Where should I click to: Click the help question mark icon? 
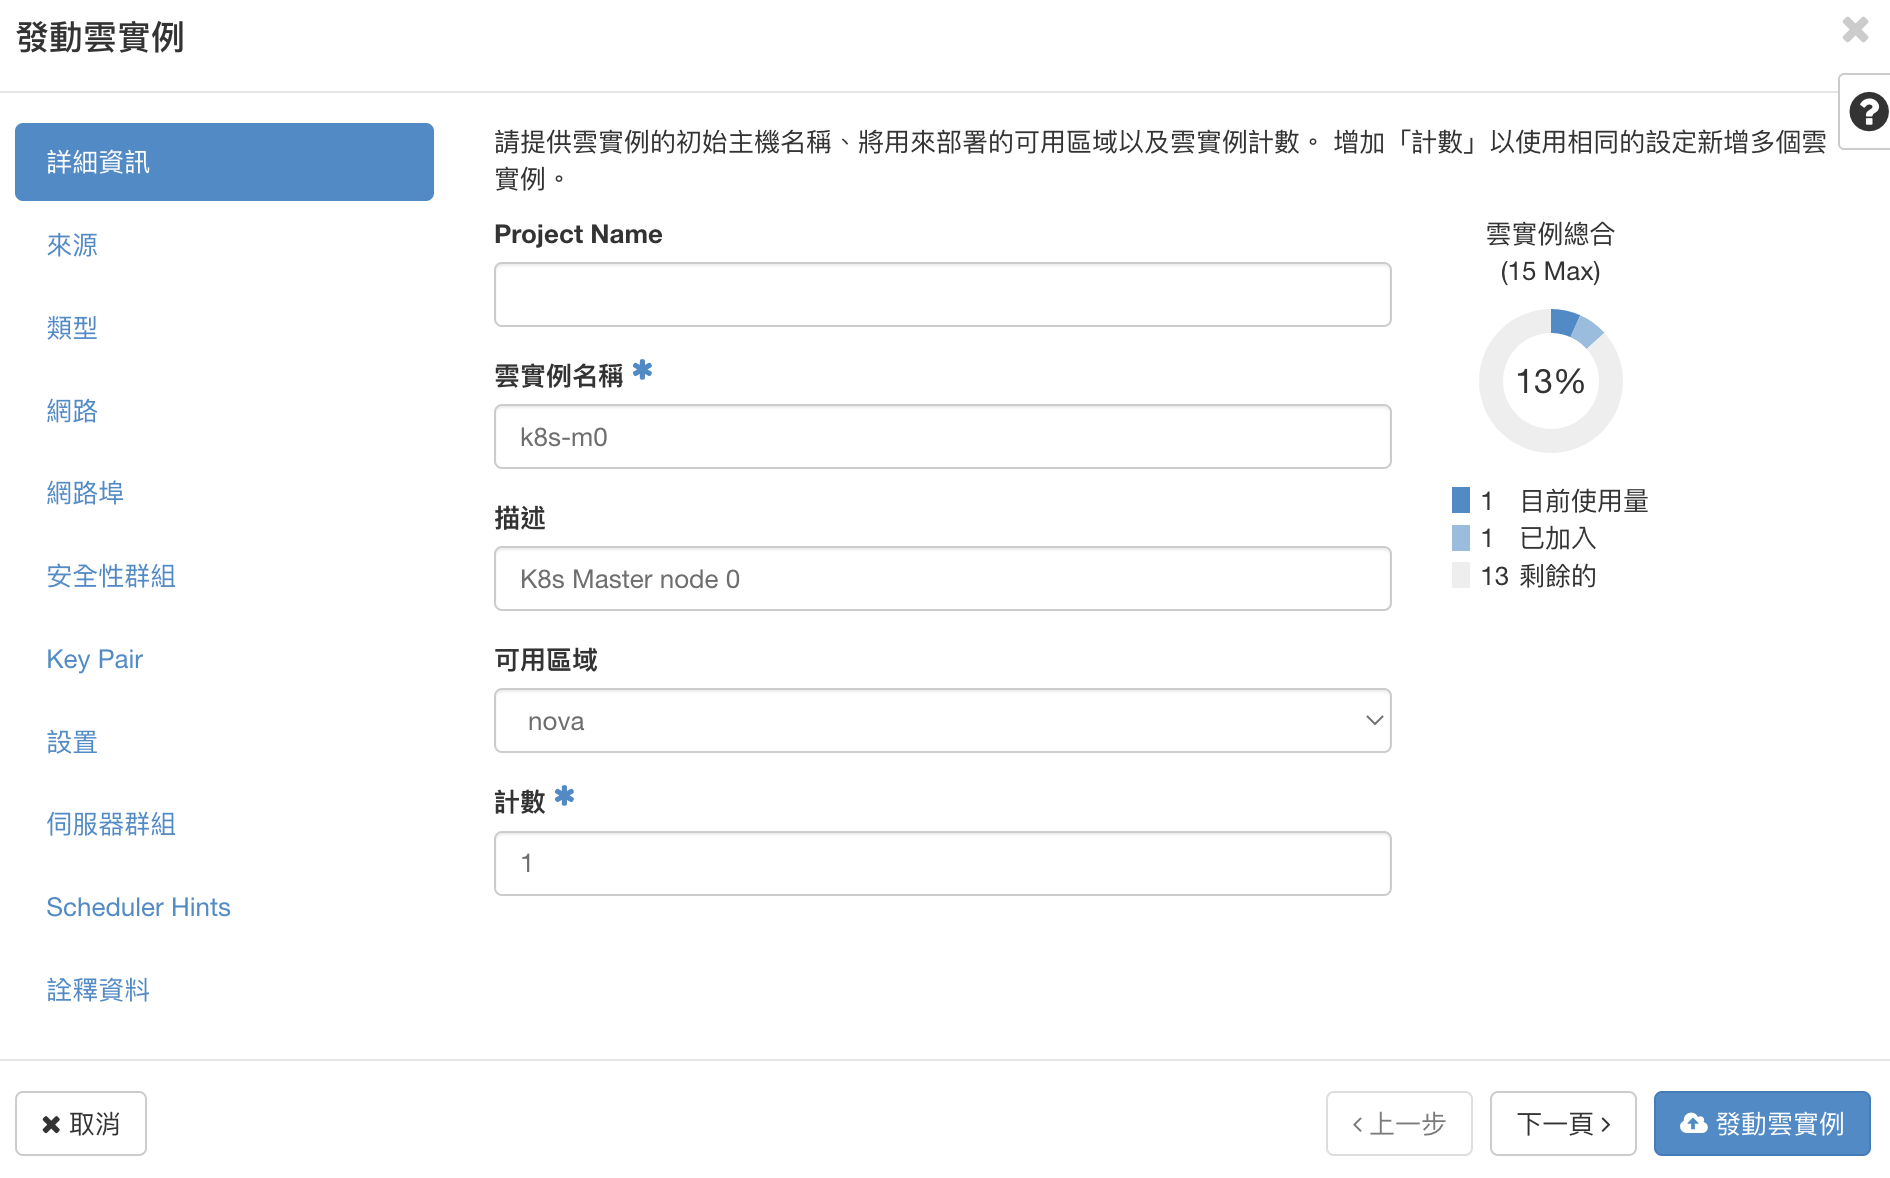point(1867,112)
